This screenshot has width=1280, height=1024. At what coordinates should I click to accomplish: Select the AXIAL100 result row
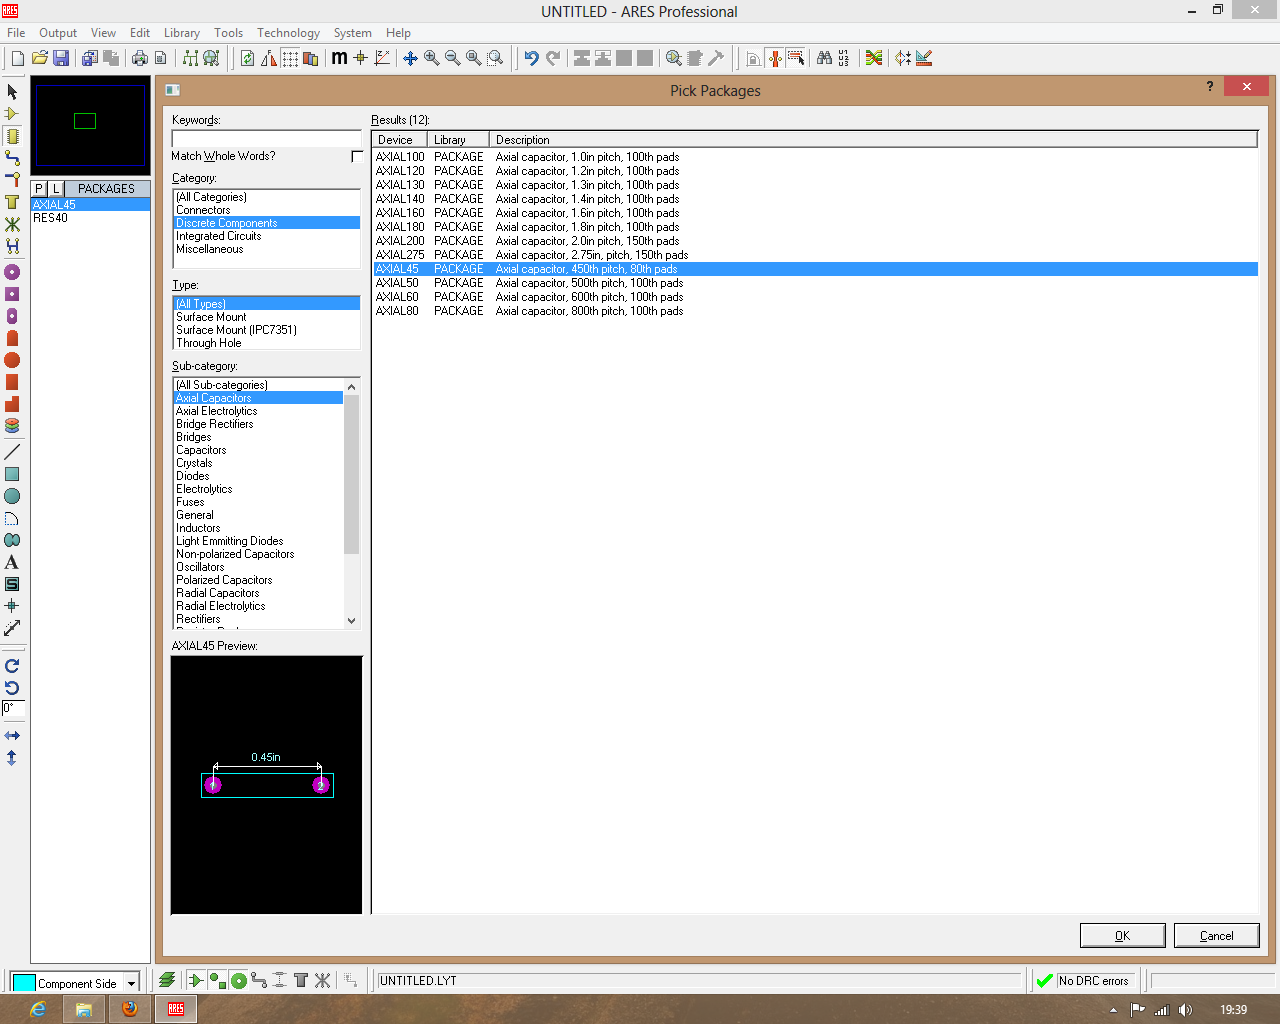pyautogui.click(x=815, y=157)
